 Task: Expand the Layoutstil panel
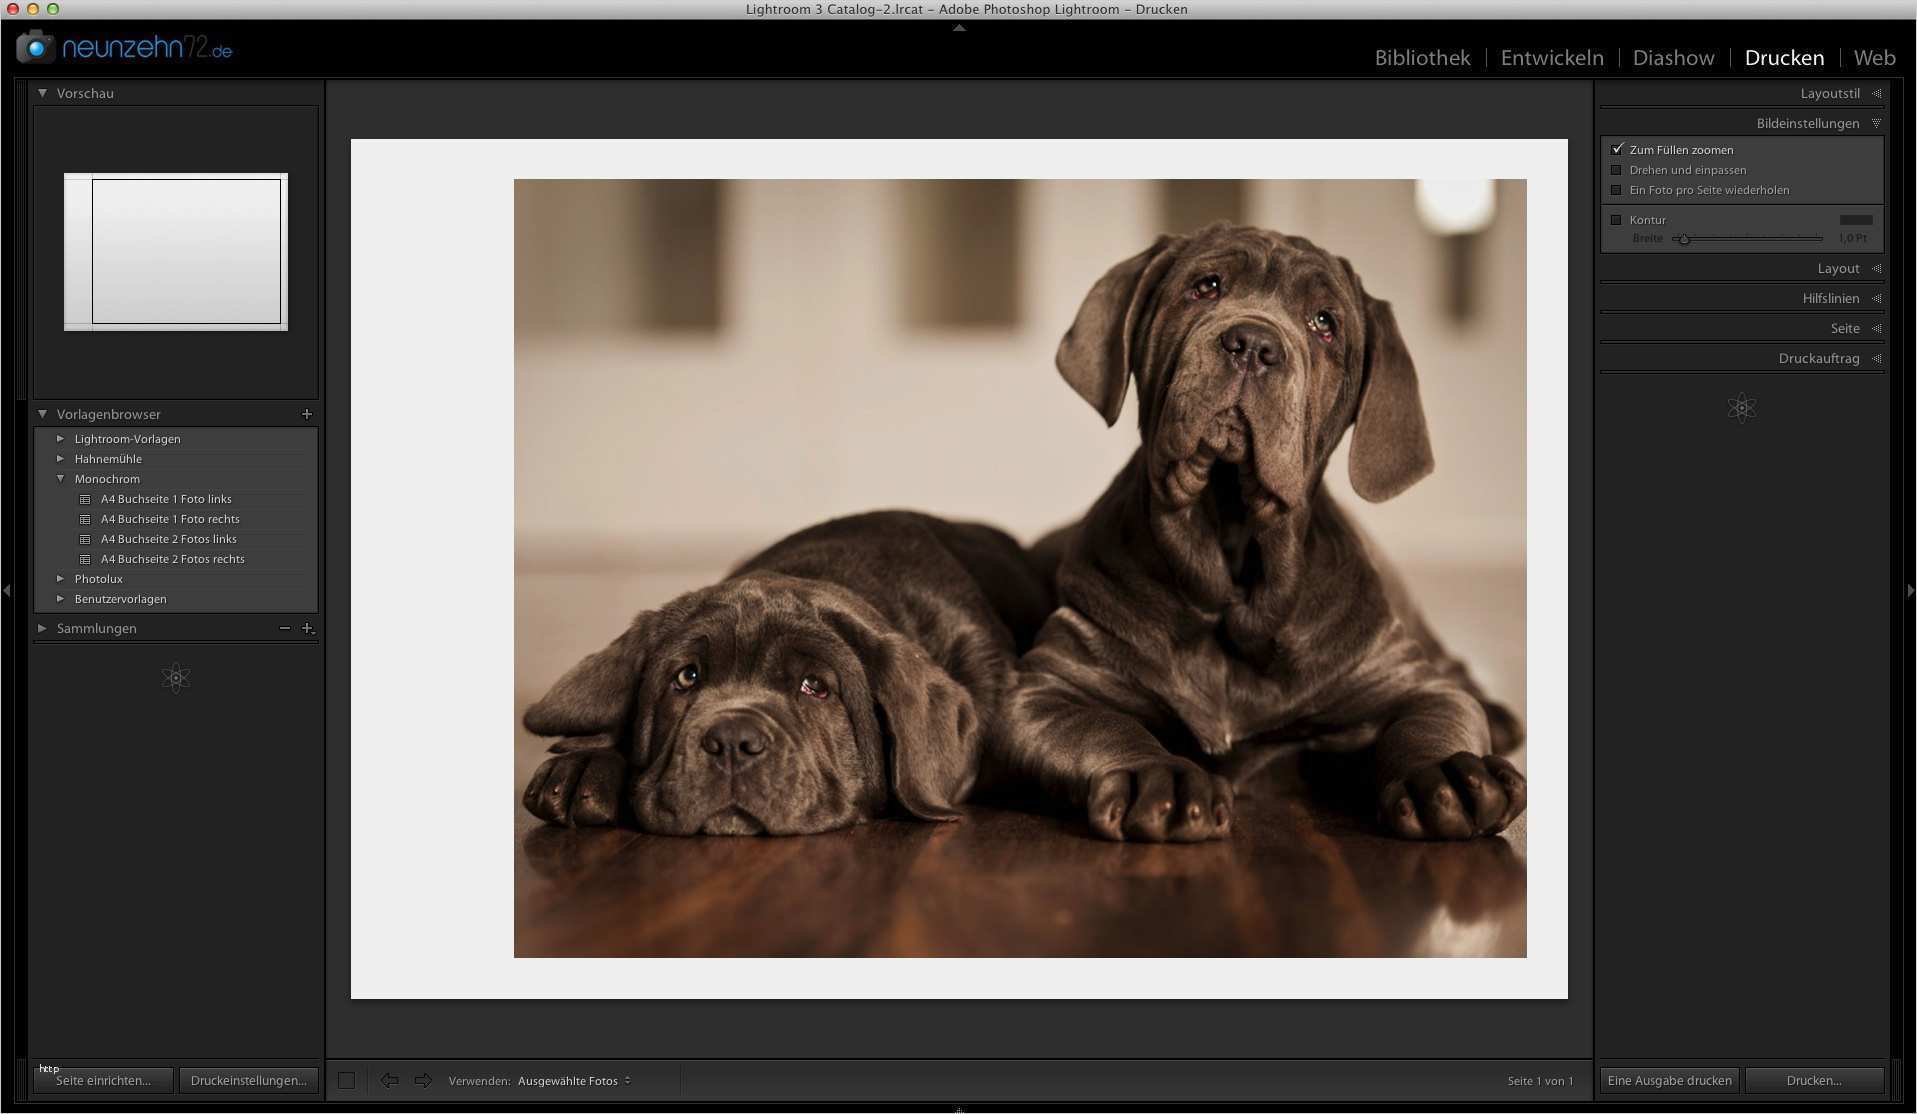1876,93
